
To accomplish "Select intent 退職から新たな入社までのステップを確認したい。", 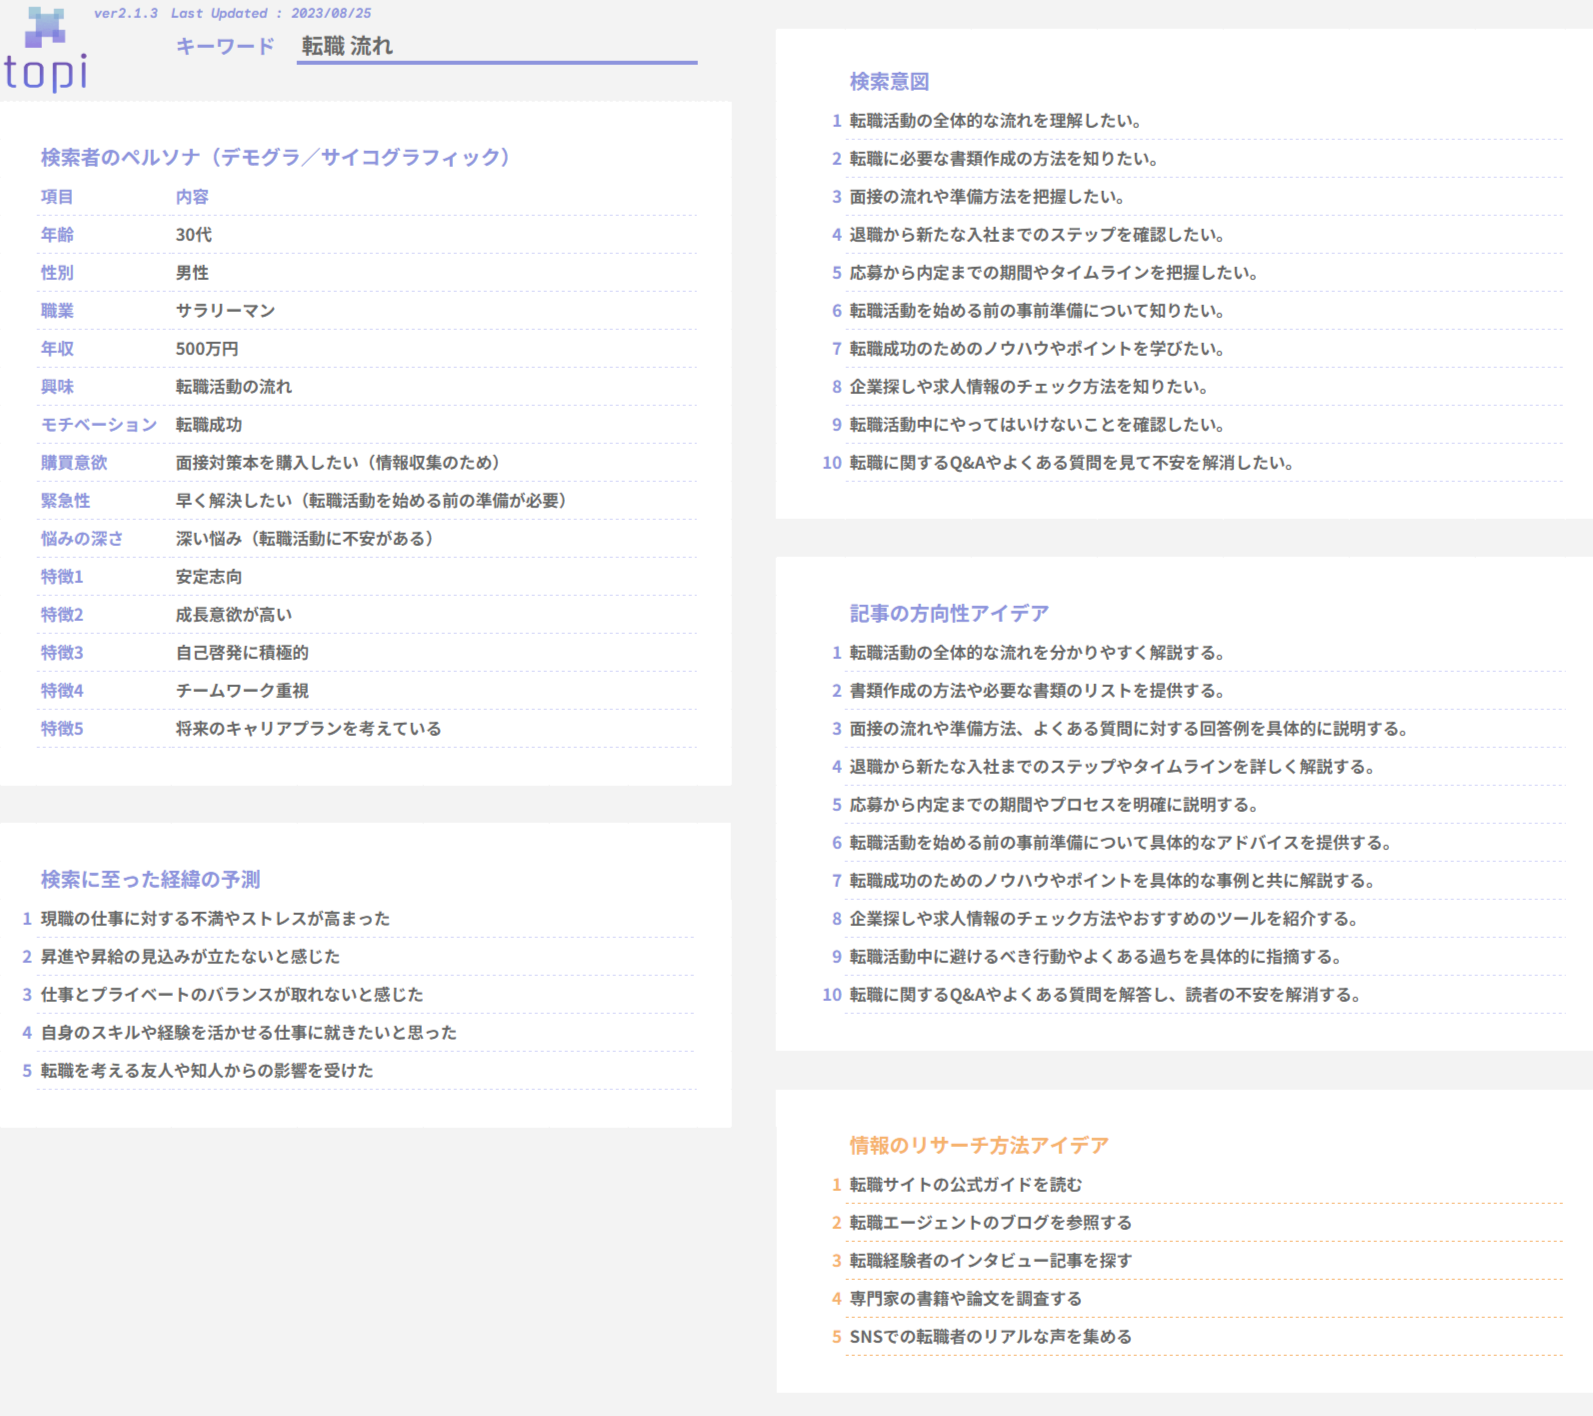I will click(1038, 235).
